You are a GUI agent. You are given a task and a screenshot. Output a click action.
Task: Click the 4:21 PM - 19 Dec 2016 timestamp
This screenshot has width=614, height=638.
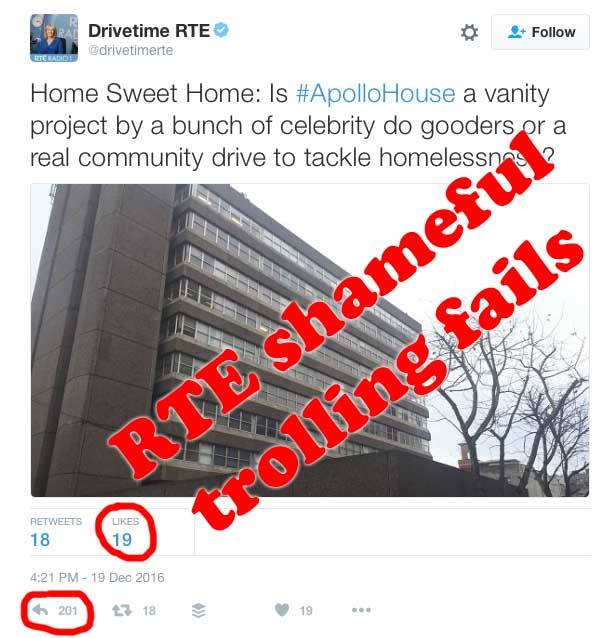click(97, 577)
